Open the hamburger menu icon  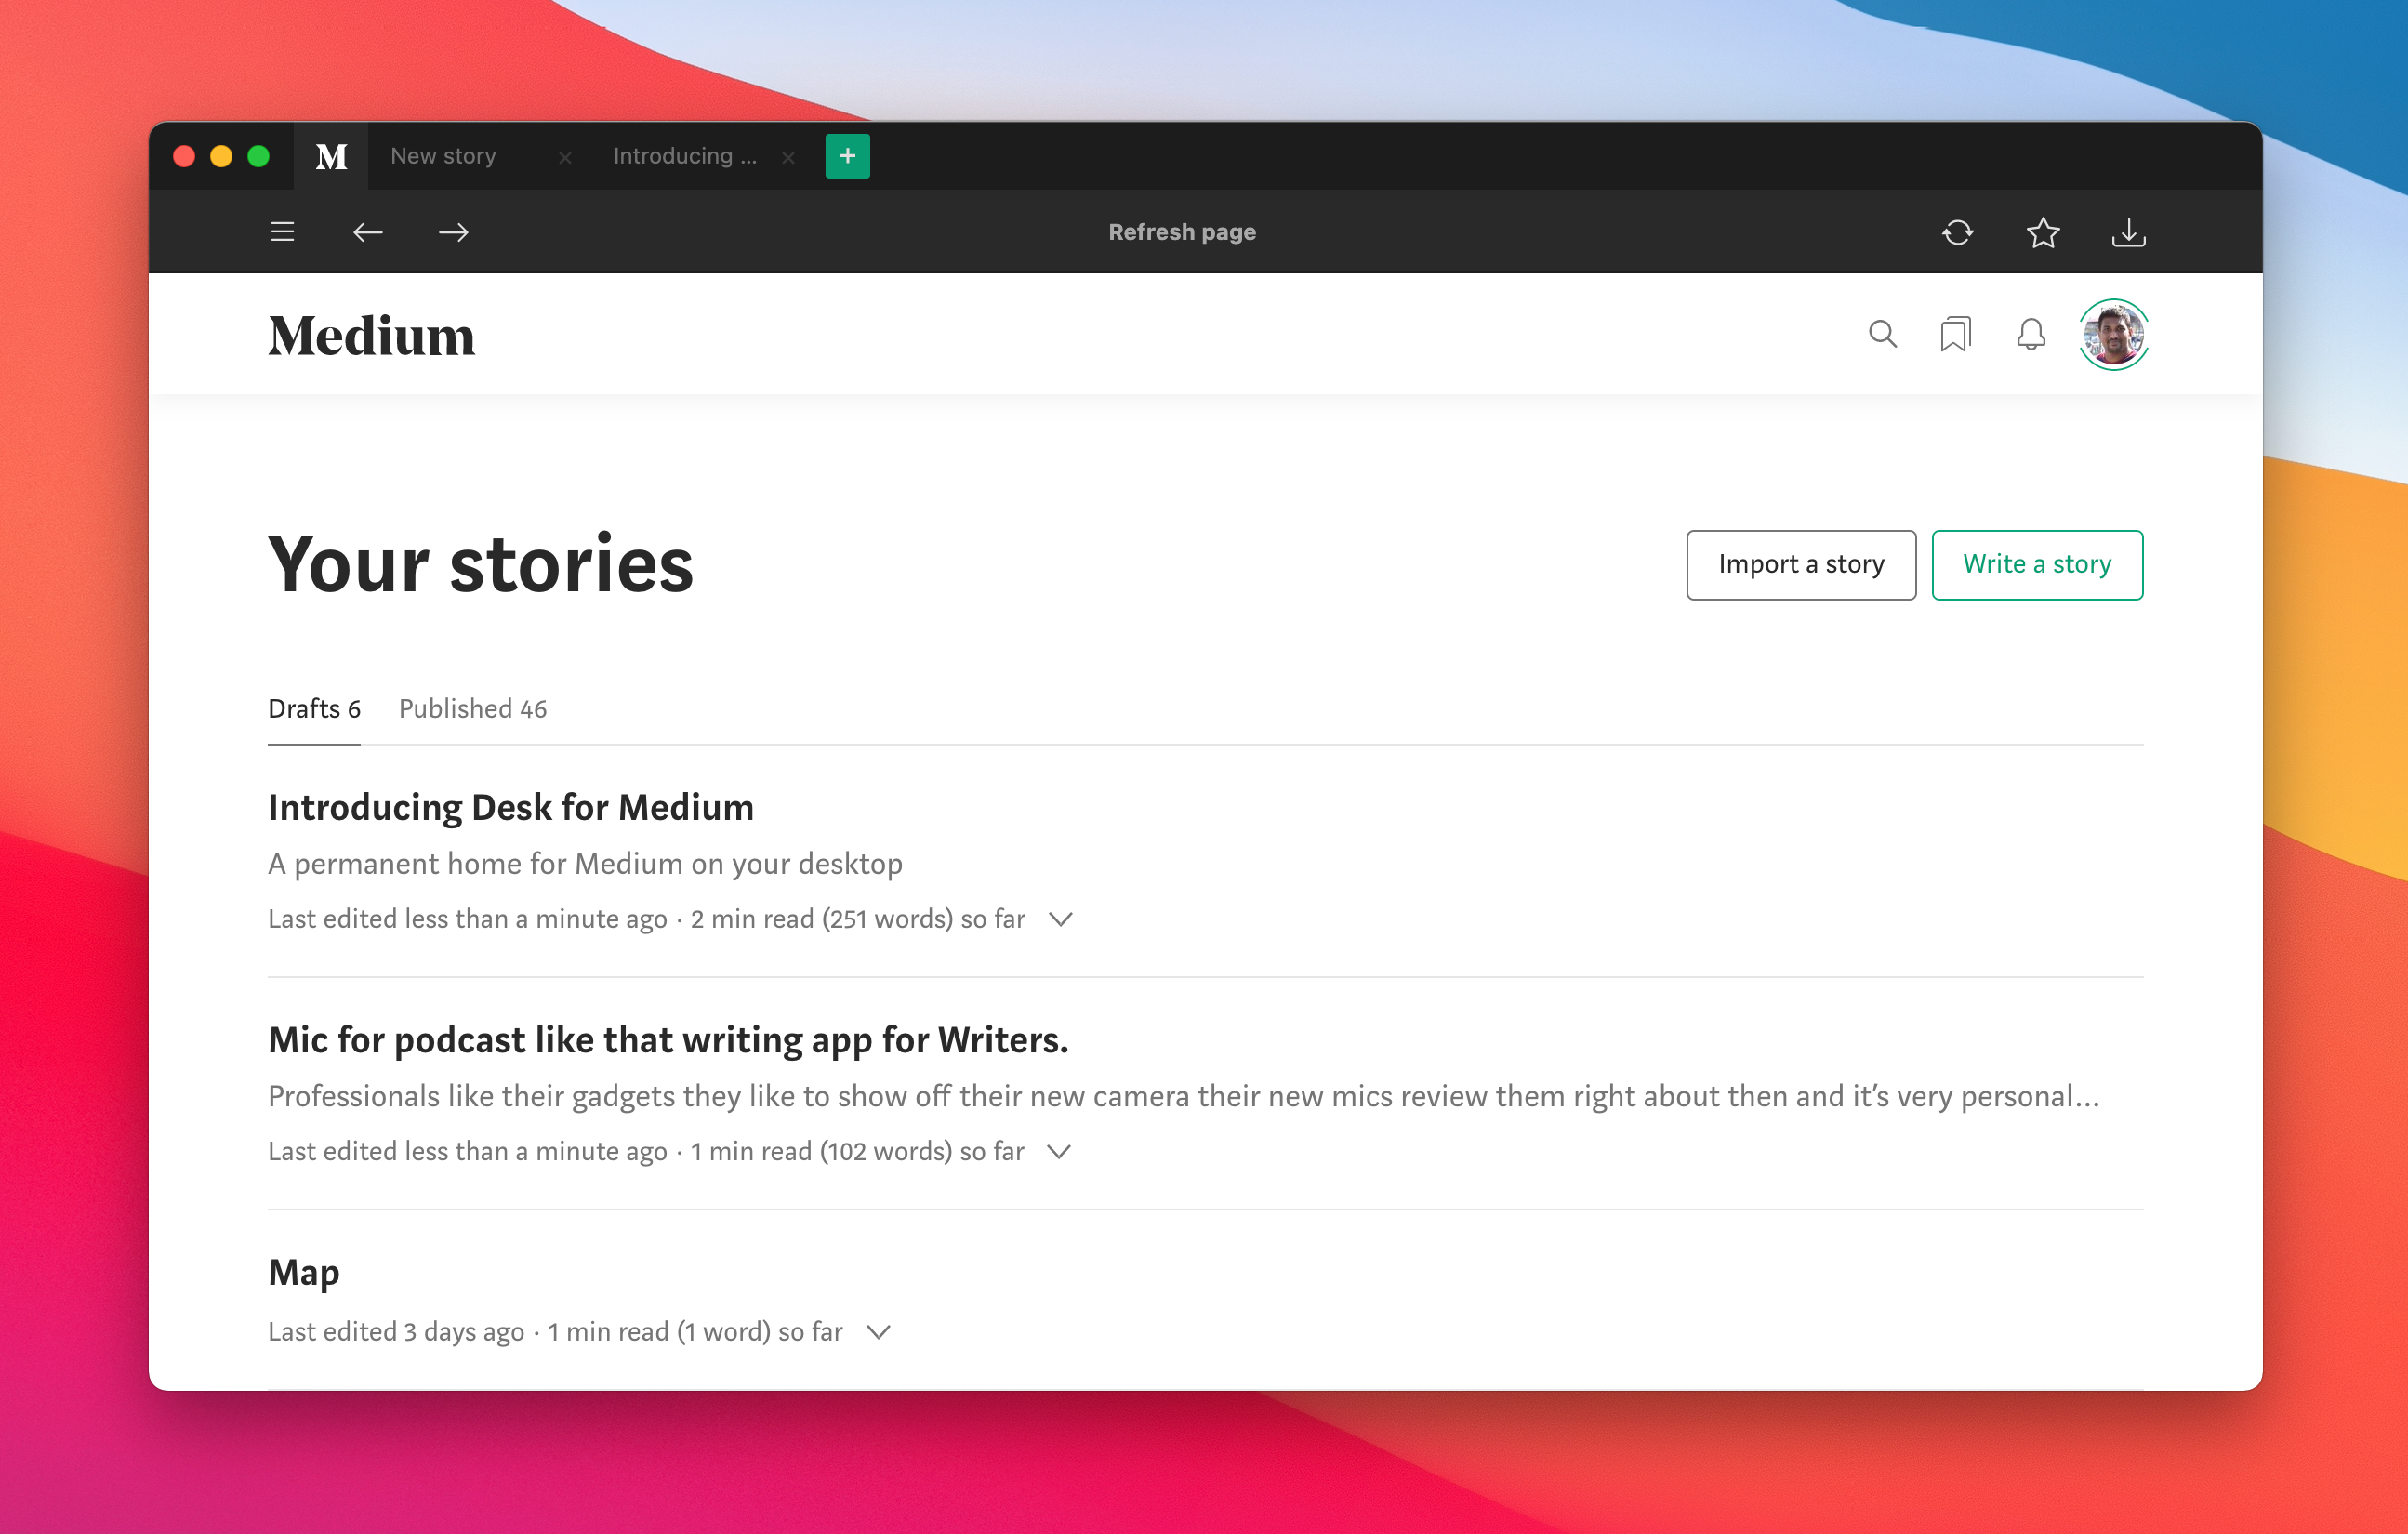click(x=282, y=232)
